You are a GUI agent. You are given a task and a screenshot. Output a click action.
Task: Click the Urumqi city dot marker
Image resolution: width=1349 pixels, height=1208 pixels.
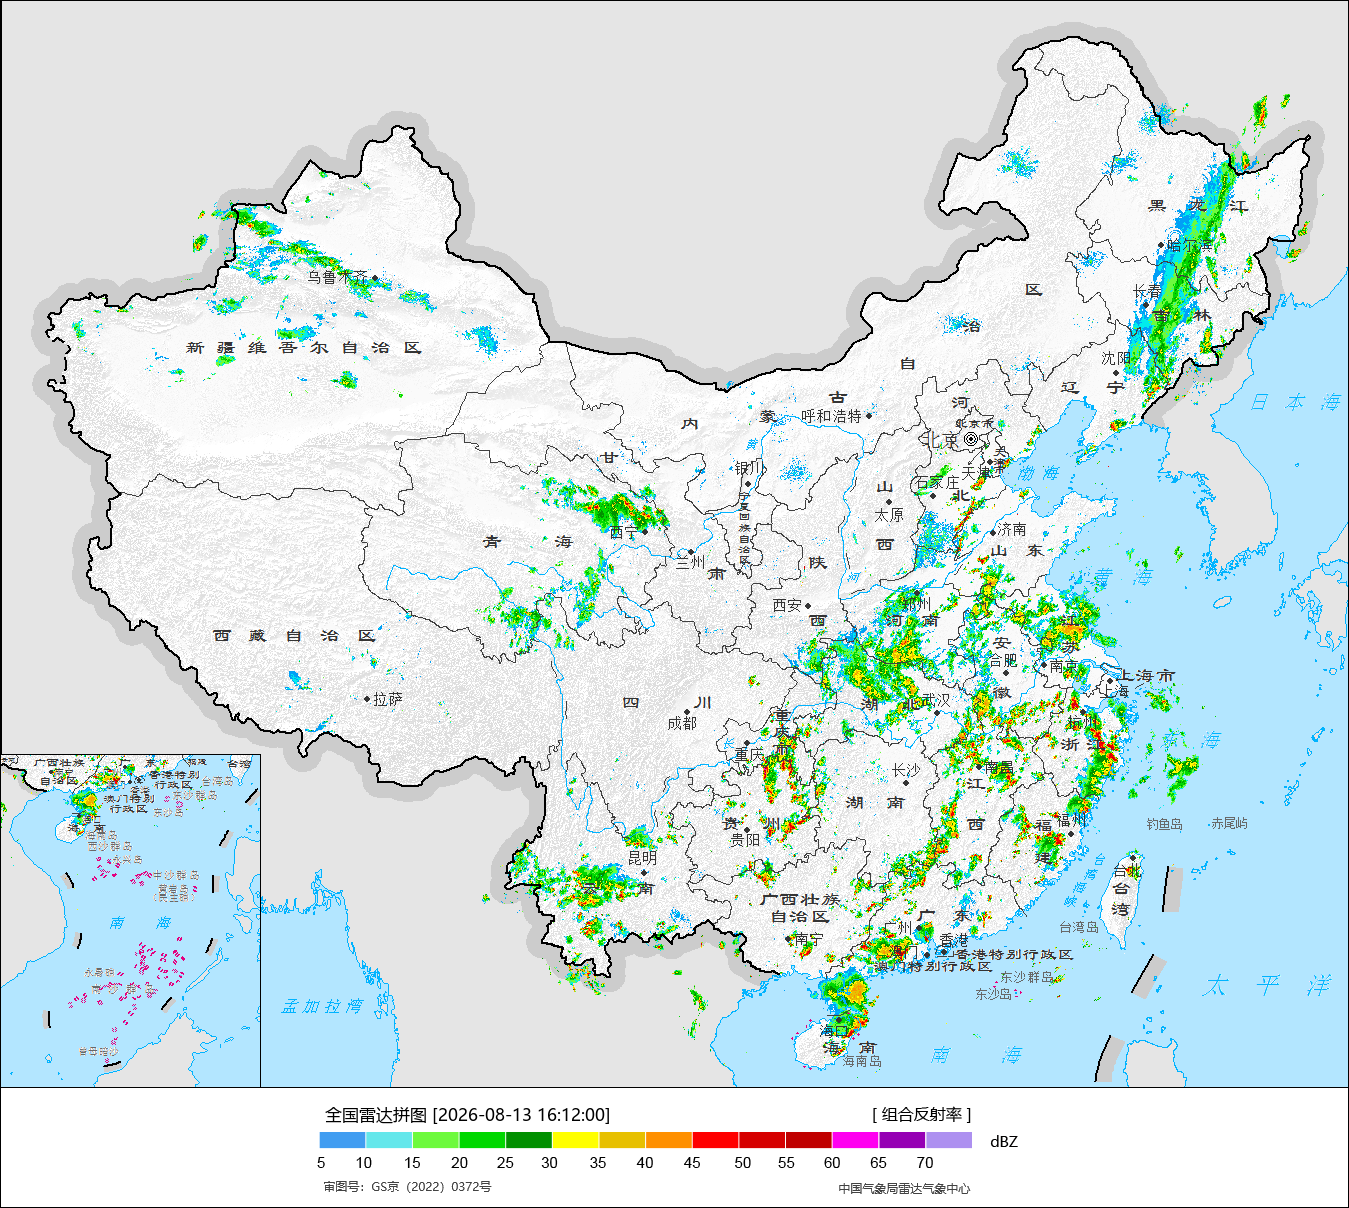click(375, 278)
